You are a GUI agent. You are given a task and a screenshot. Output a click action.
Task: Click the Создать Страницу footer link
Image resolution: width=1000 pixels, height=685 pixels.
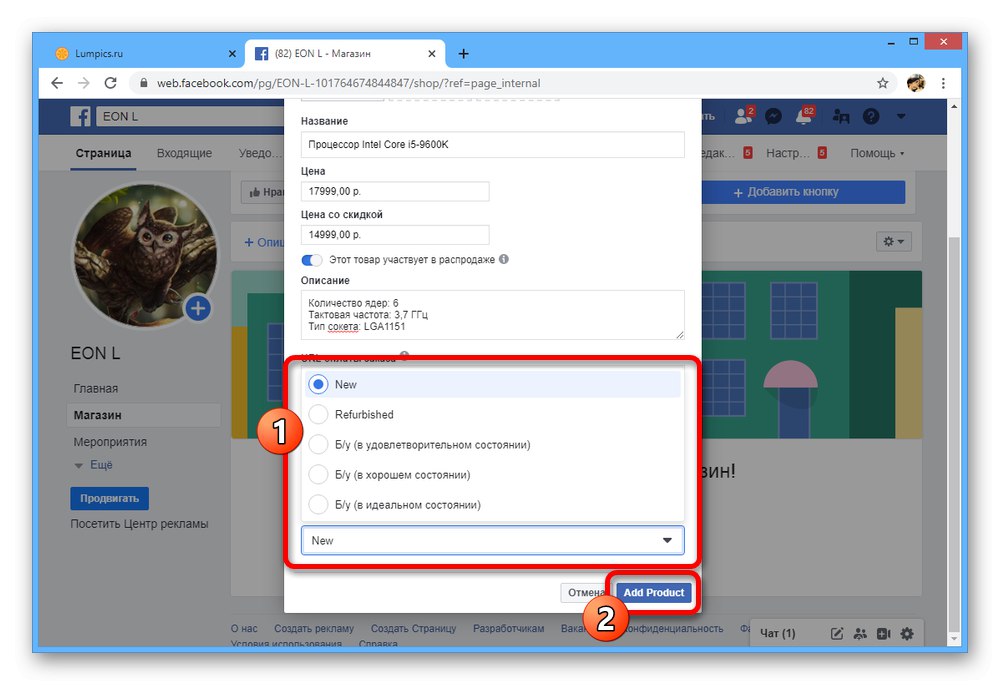tap(413, 628)
